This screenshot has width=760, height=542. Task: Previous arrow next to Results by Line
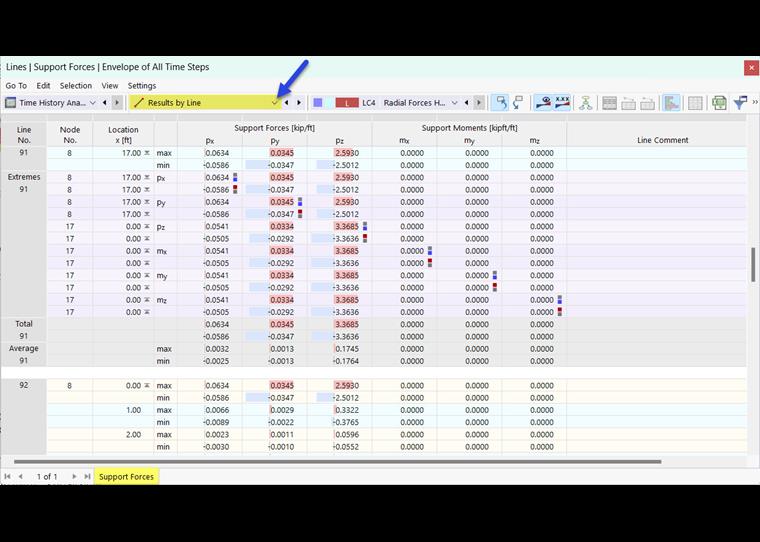point(286,103)
